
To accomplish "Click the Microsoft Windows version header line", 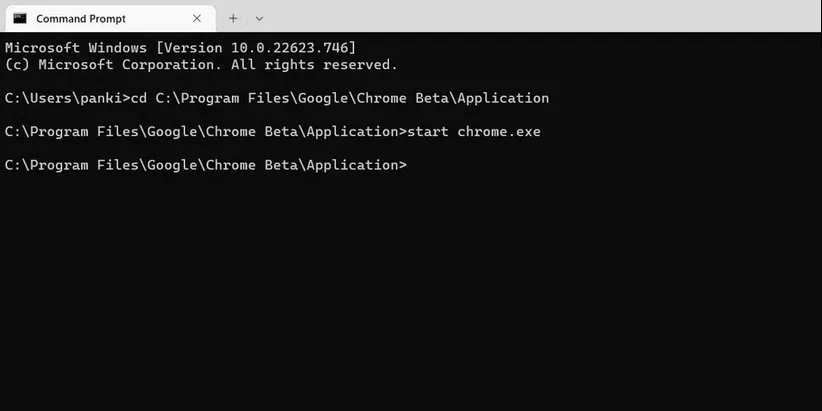I will [180, 48].
